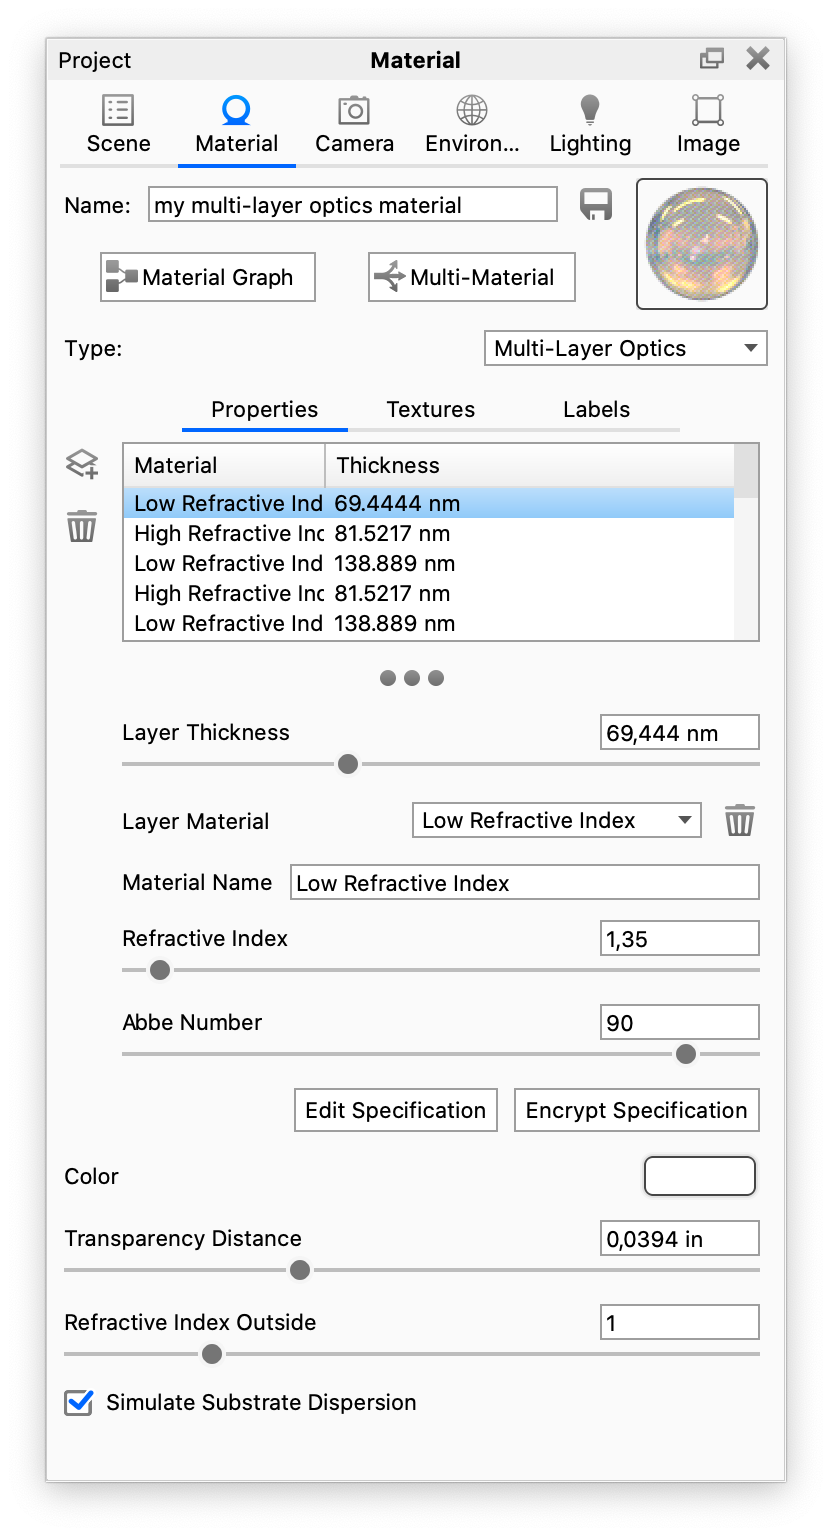Click the Transparency Distance slider handle
This screenshot has height=1536, width=832.
tap(300, 1270)
